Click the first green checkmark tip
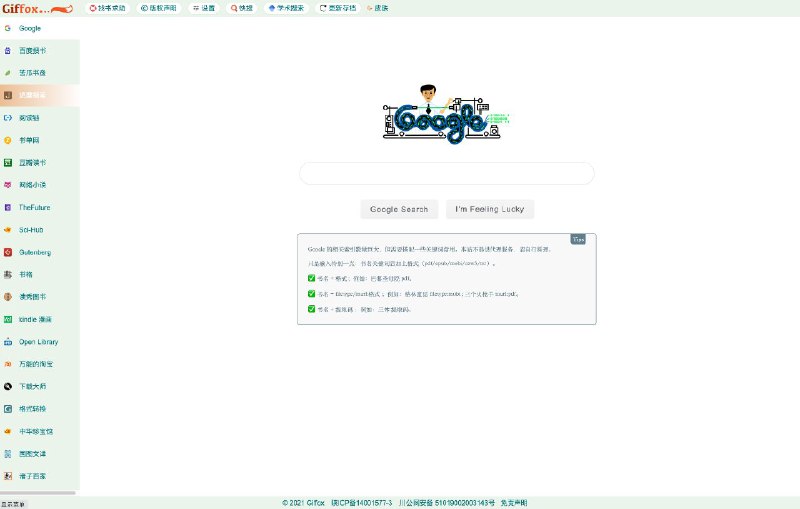The width and height of the screenshot is (800, 509). (x=312, y=277)
